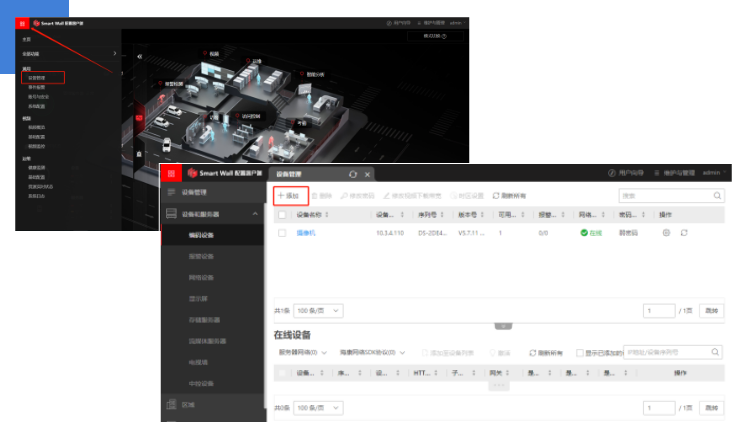749x438 pixels.
Task: Check the 摄像机 device row checkbox
Action: (283, 233)
